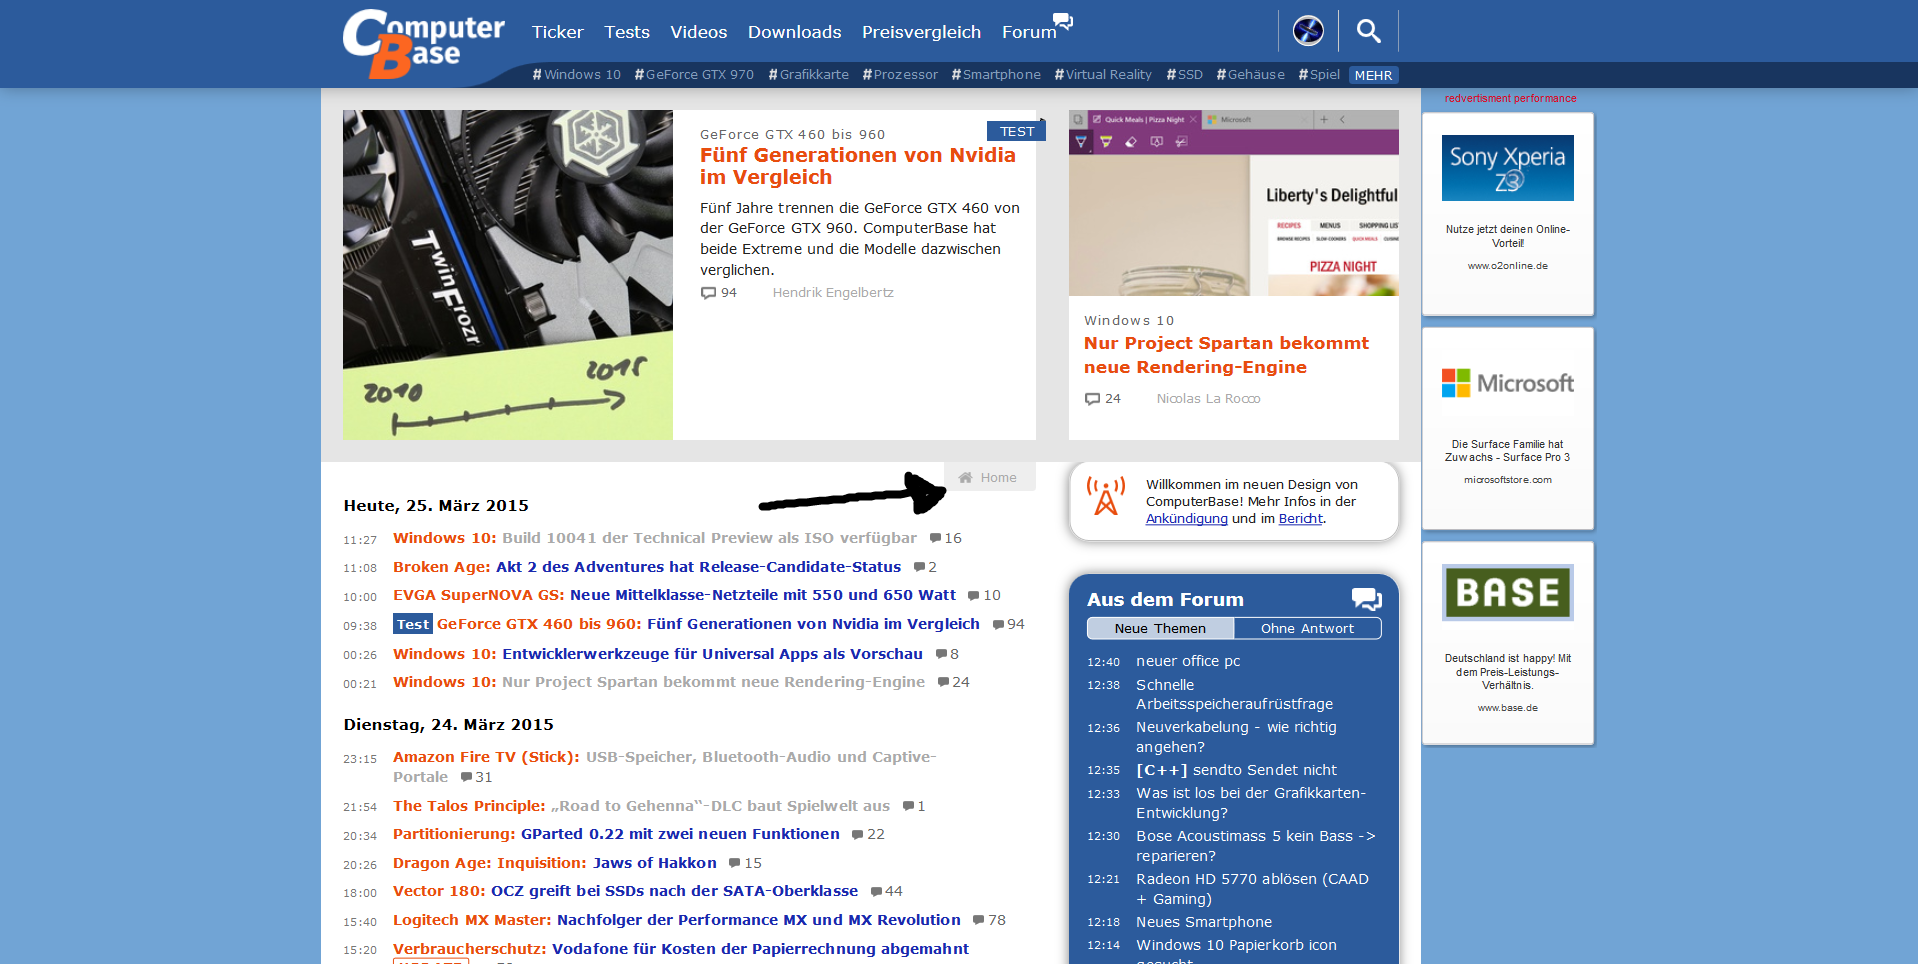Expand the MEHR tags button
Viewport: 1918px width, 964px height.
tap(1373, 75)
